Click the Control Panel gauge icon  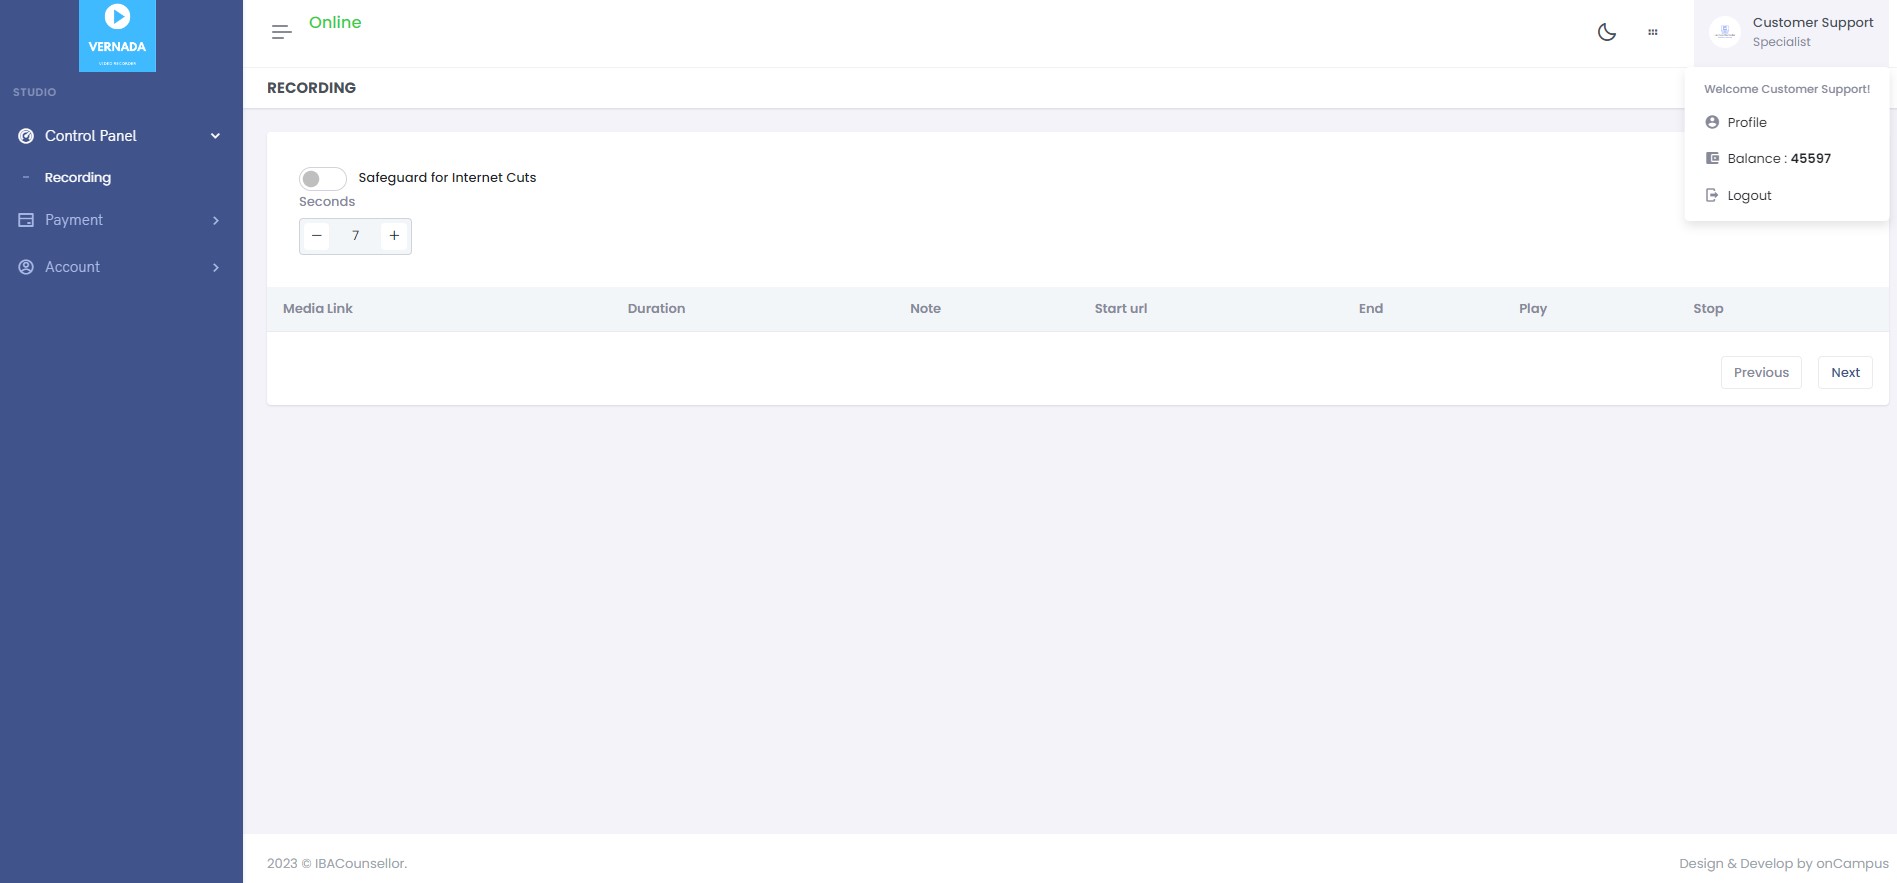[x=26, y=136]
